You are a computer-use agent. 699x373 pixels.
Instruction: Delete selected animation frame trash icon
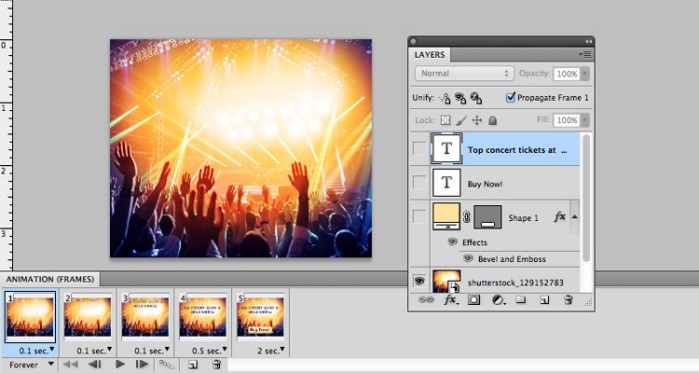[217, 365]
